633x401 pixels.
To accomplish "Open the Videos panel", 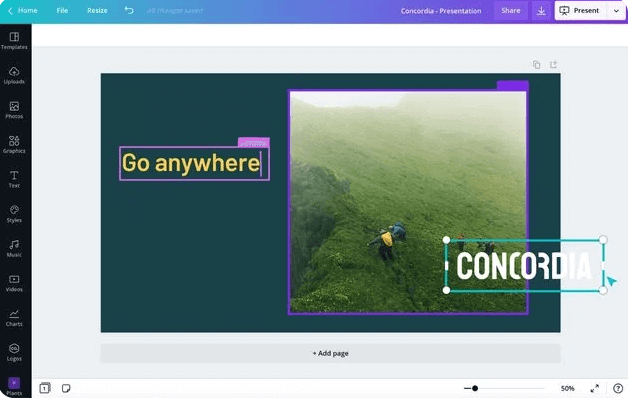I will pyautogui.click(x=14, y=283).
